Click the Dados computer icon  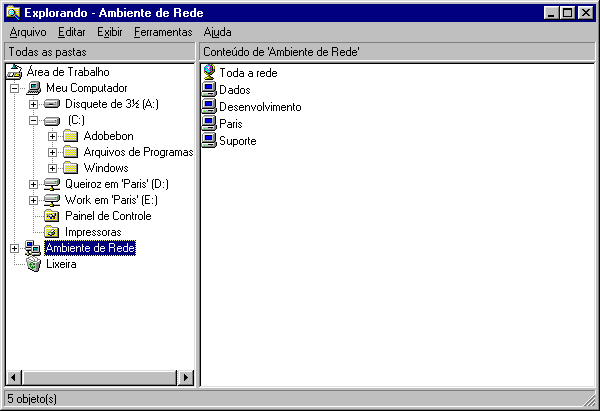pos(209,90)
